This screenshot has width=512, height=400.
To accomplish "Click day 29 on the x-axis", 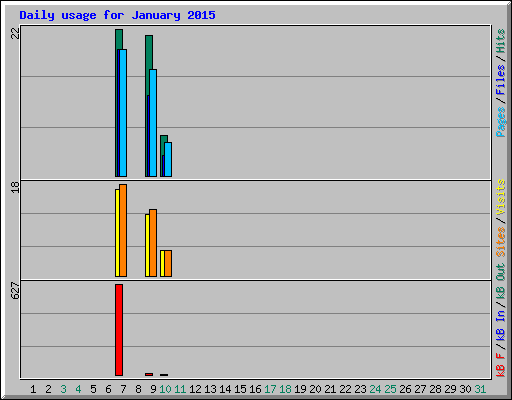I will click(x=450, y=389).
